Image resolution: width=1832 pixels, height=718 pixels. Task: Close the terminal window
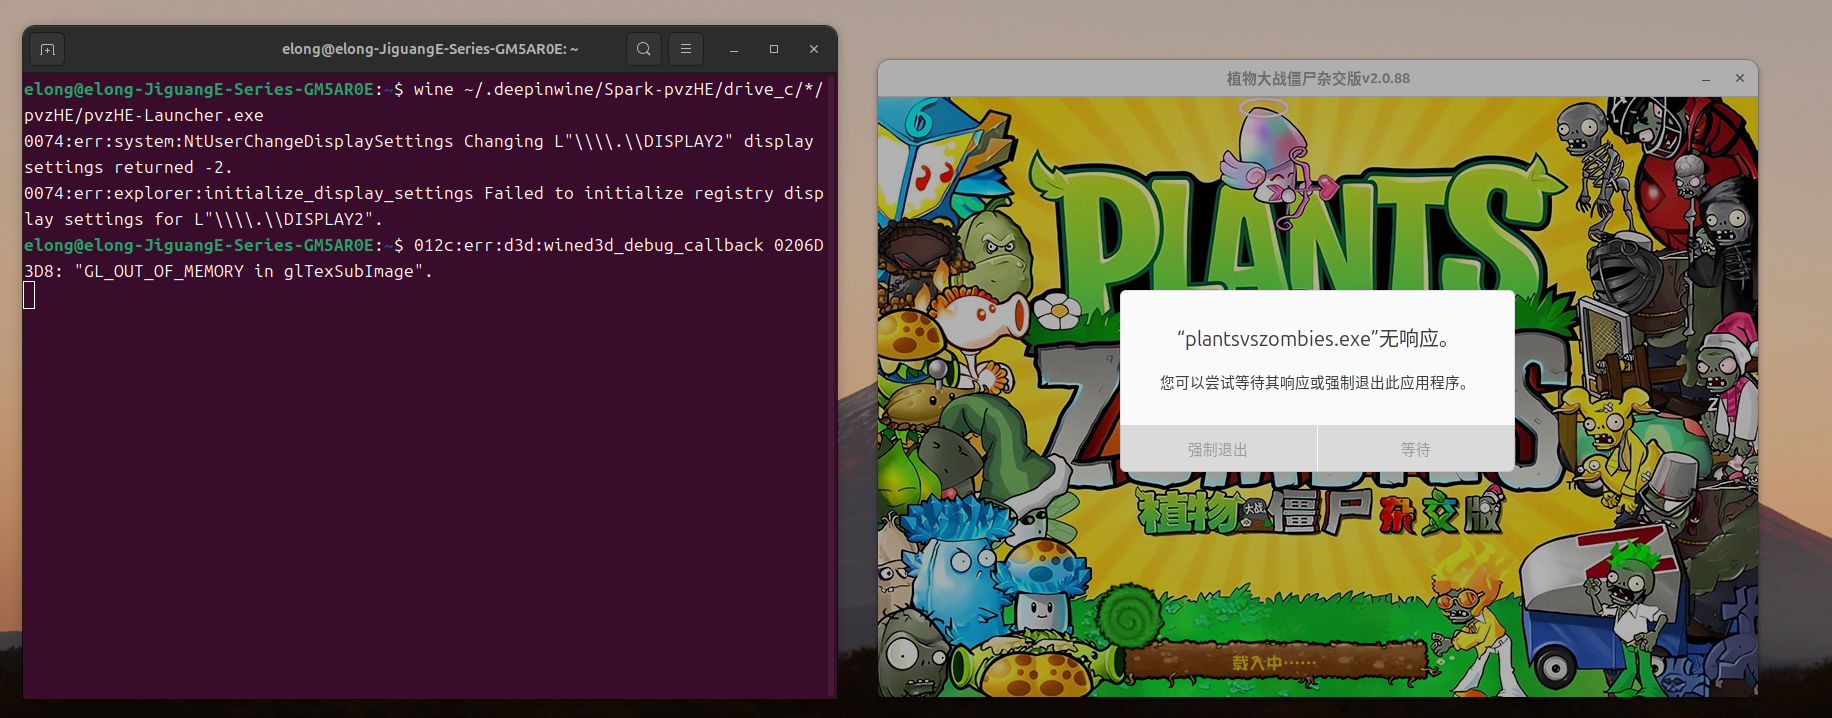click(x=814, y=49)
